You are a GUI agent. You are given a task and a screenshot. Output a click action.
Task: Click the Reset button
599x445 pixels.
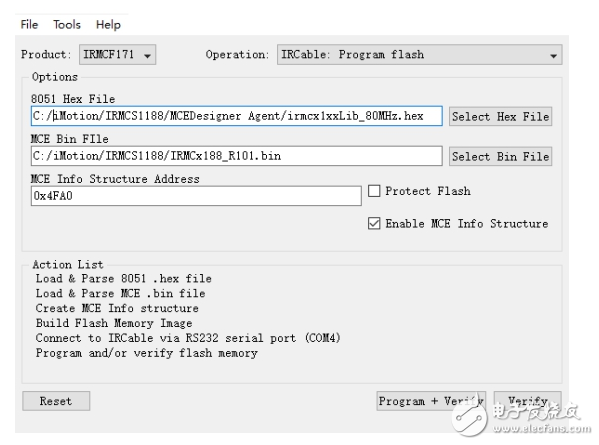click(56, 401)
